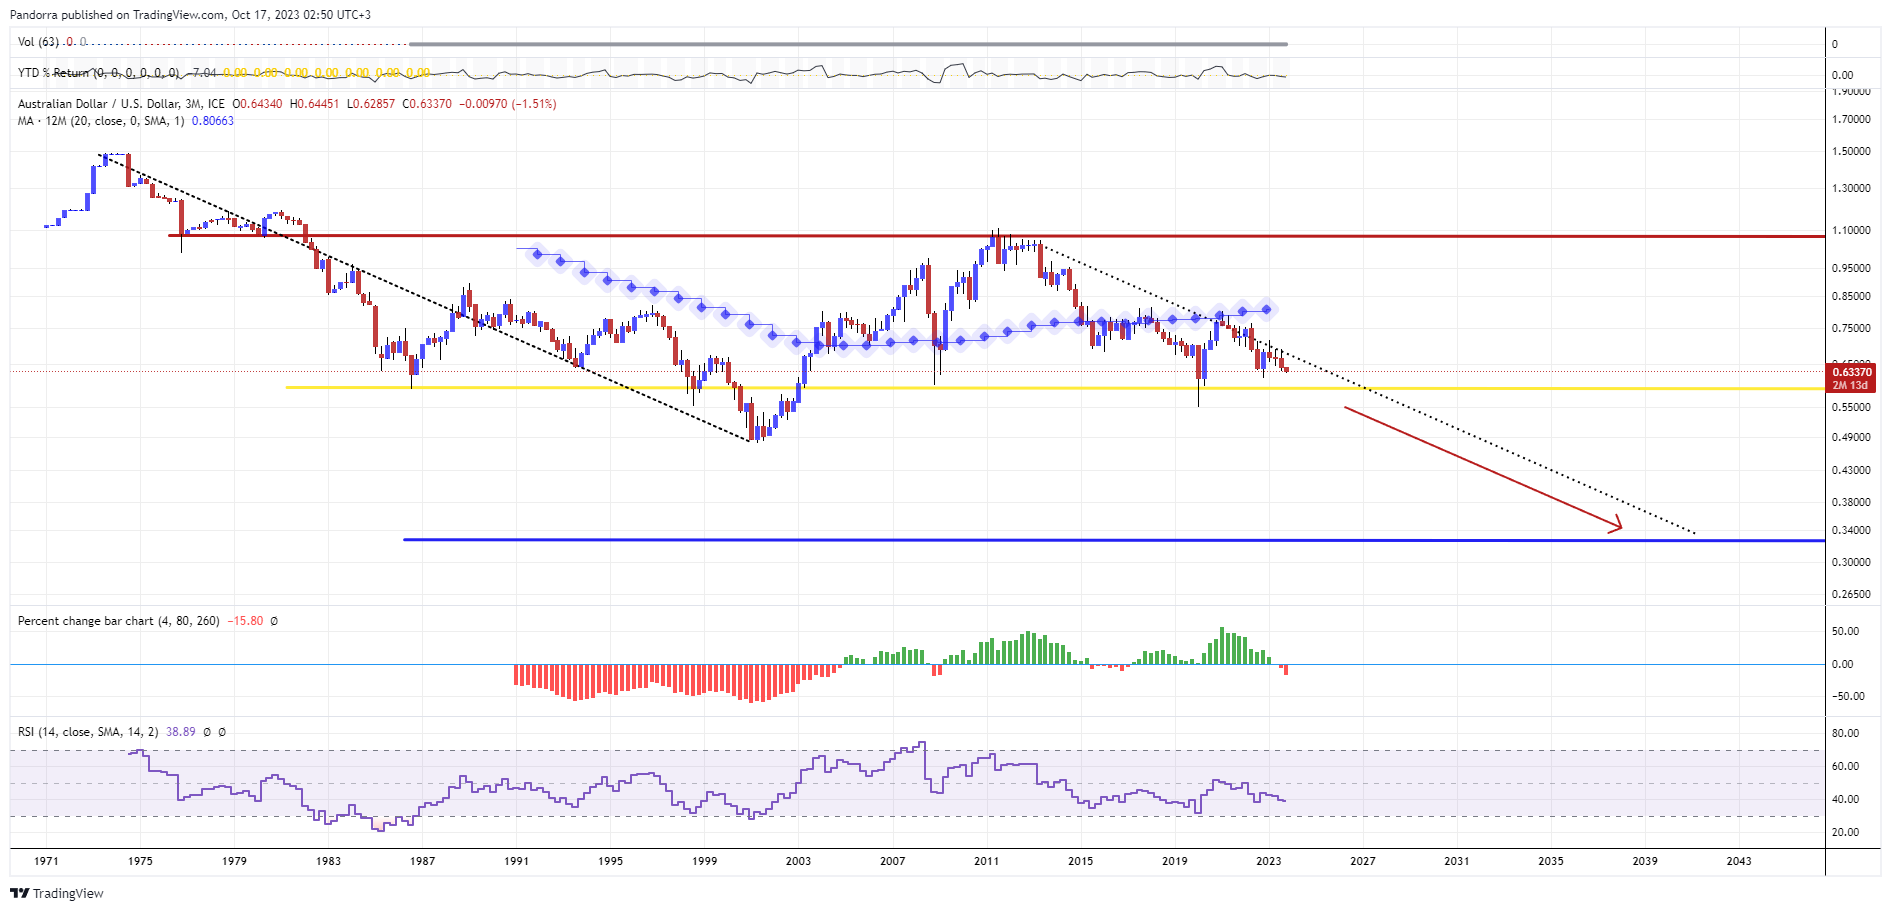Click the 0.49000 price axis label
Screen dimensions: 1891x911
1851,437
